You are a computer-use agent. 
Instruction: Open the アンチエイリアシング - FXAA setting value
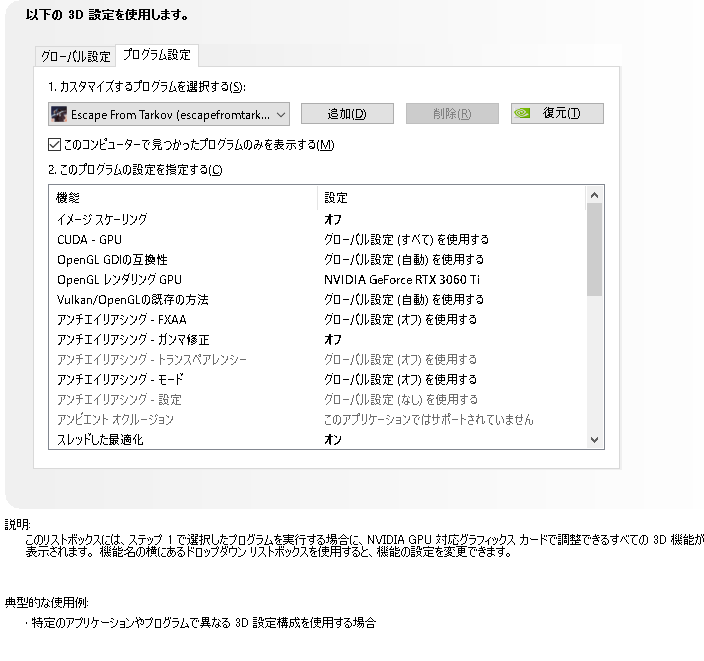400,319
